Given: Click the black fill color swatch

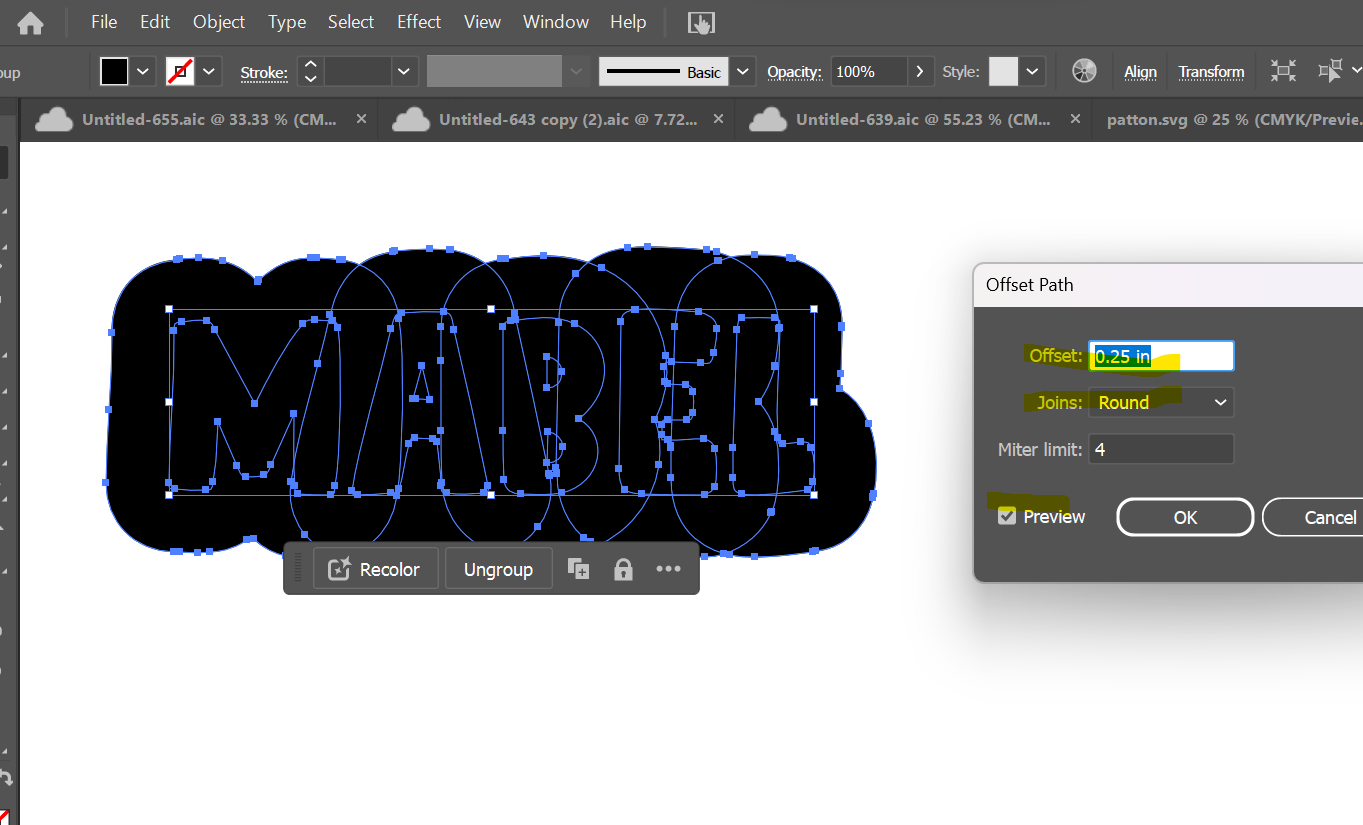Looking at the screenshot, I should tap(114, 71).
